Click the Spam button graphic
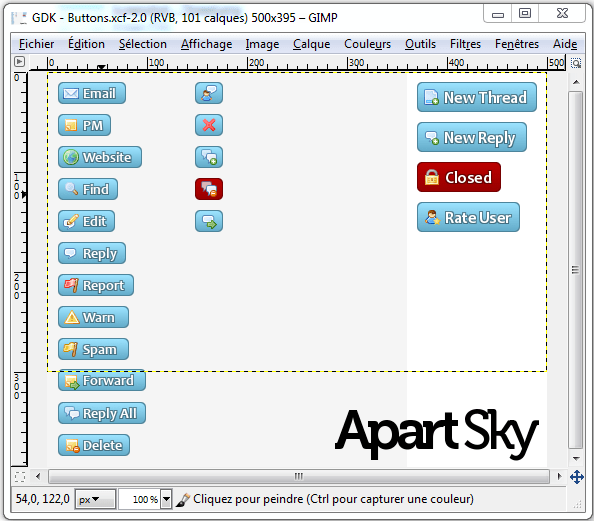Viewport: 594px width, 521px height. [93, 349]
